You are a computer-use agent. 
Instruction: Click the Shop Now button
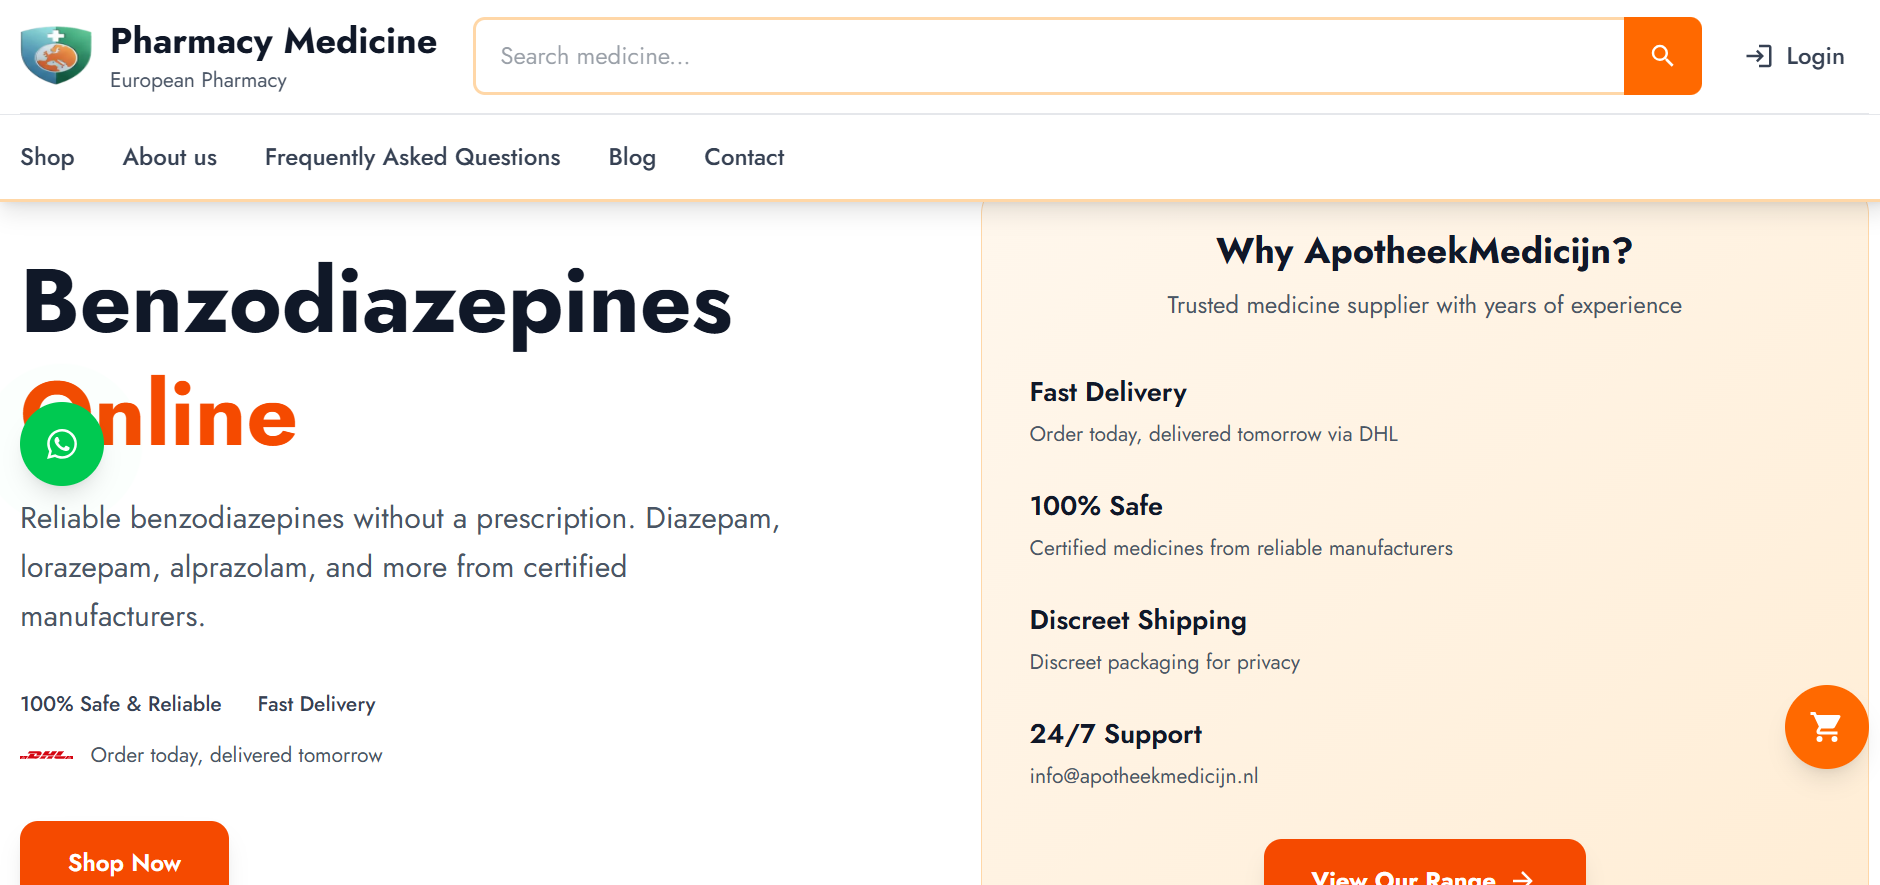[124, 853]
